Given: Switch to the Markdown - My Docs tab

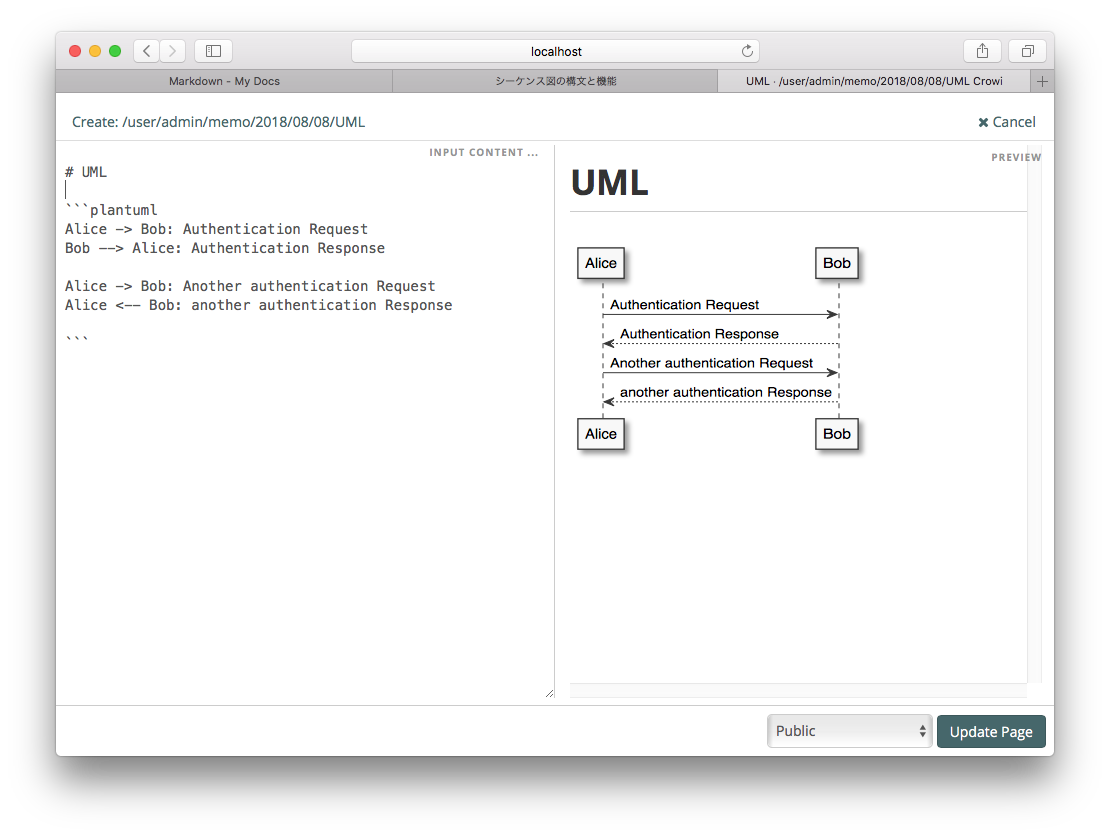Looking at the screenshot, I should click(224, 81).
